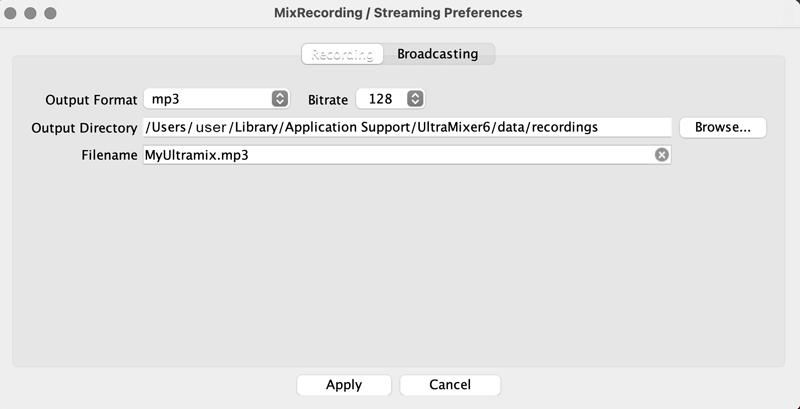The height and width of the screenshot is (409, 800).
Task: Cancel the preferences dialog
Action: 450,385
